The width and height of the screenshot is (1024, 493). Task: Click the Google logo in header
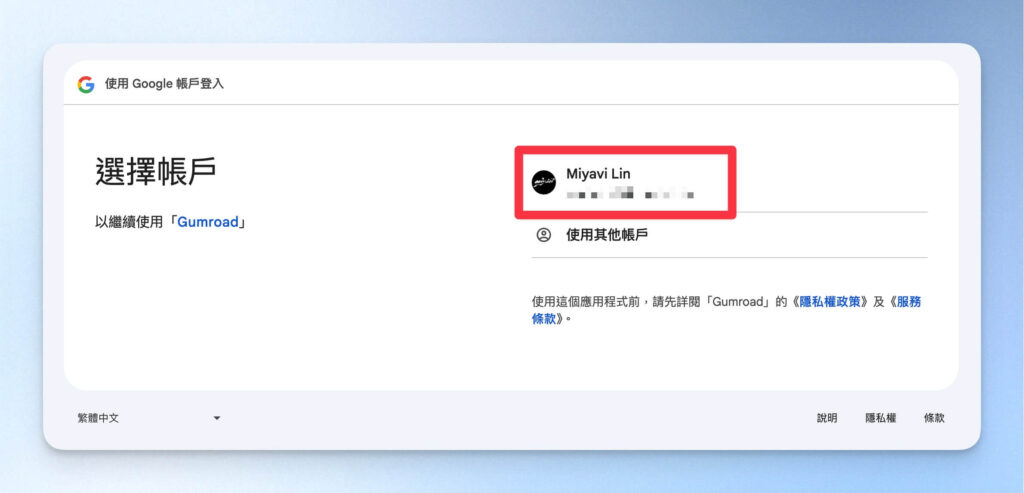[86, 84]
